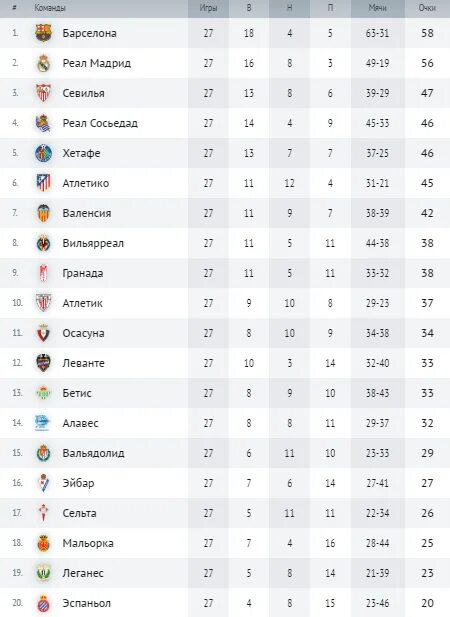Open the Villarreal yellow crest

click(43, 243)
